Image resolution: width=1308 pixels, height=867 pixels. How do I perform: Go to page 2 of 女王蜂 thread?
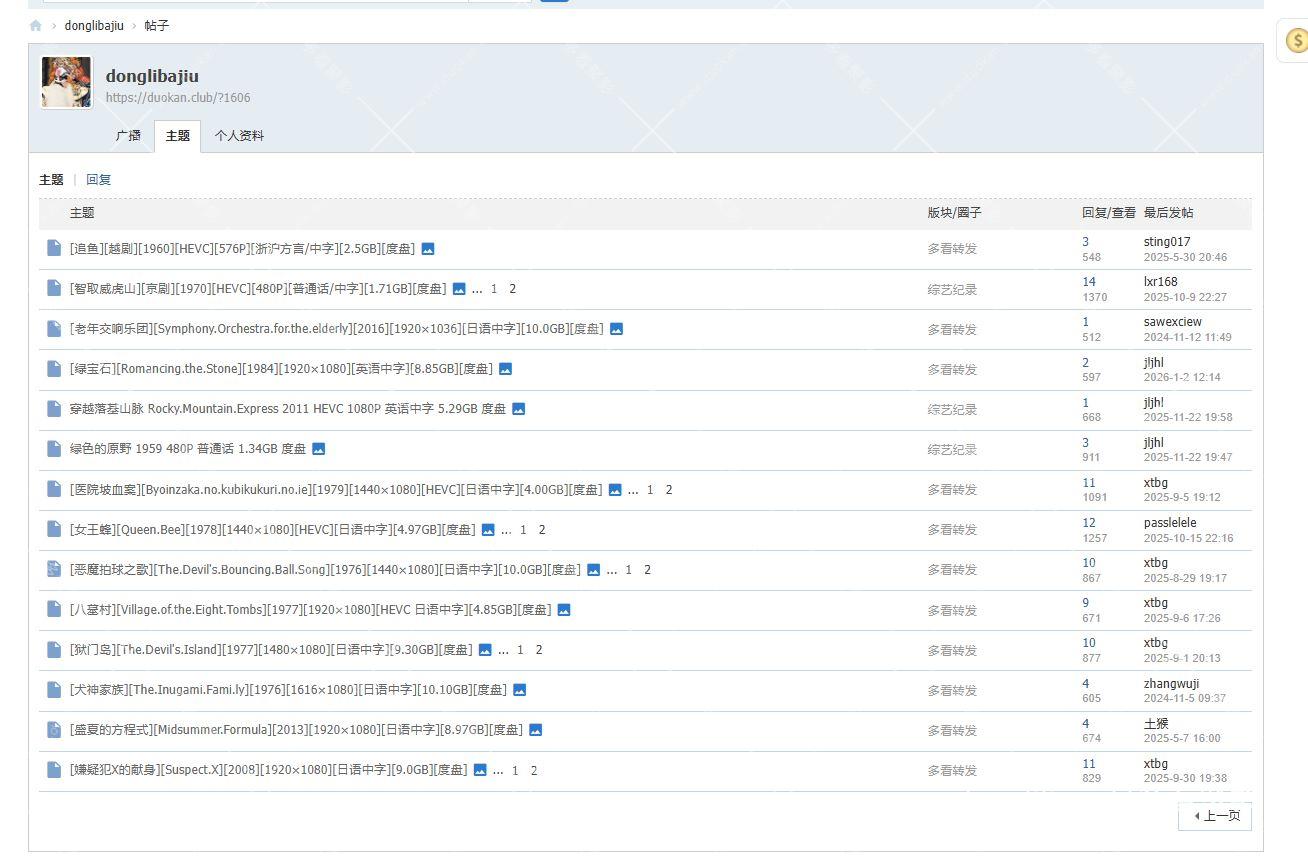542,530
